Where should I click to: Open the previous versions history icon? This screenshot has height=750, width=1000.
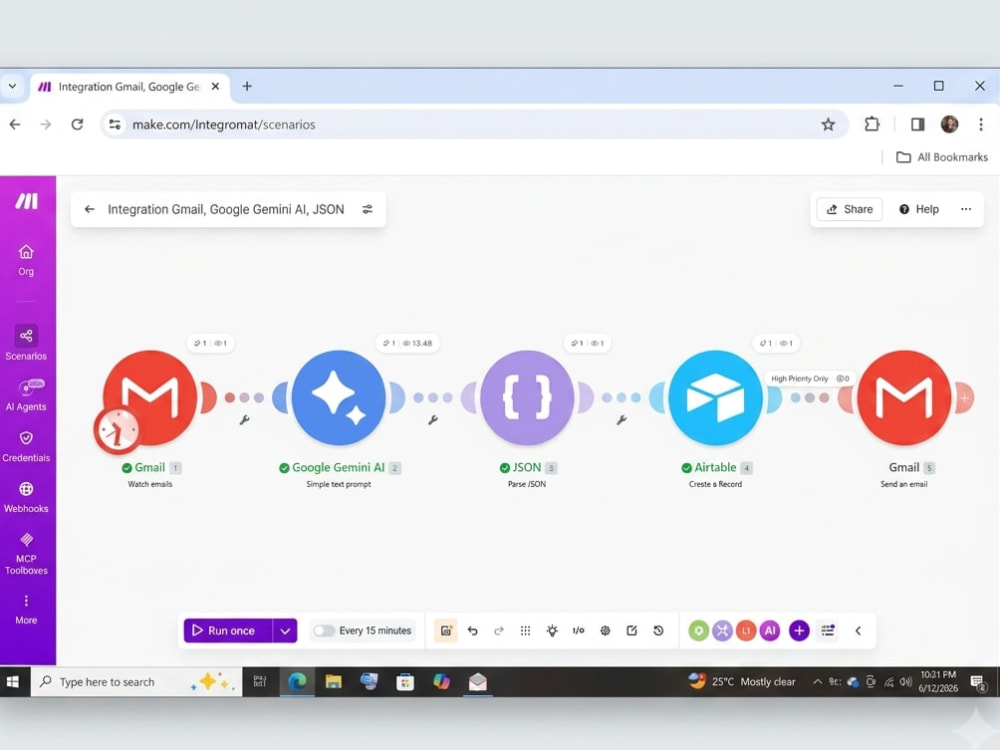pyautogui.click(x=658, y=631)
